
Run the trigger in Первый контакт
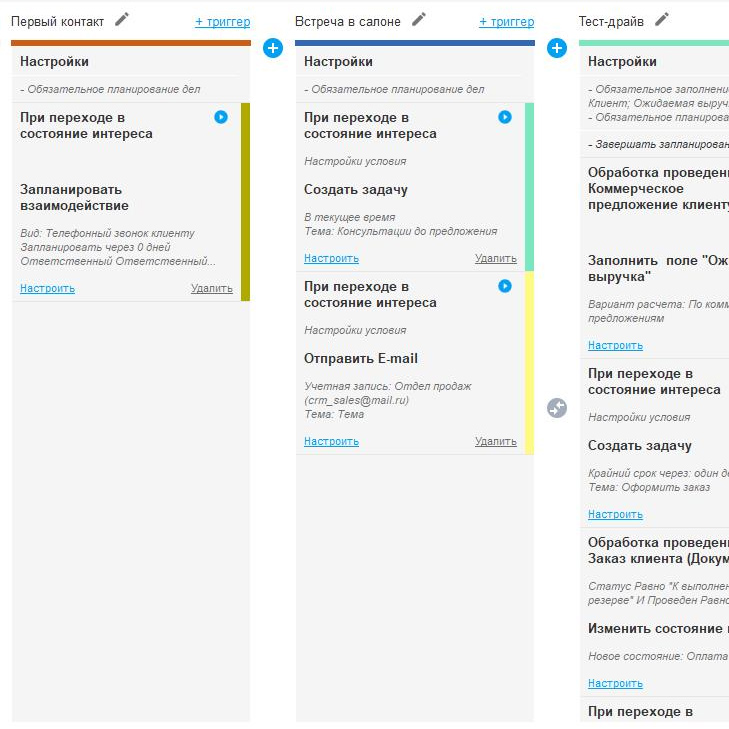pyautogui.click(x=221, y=117)
